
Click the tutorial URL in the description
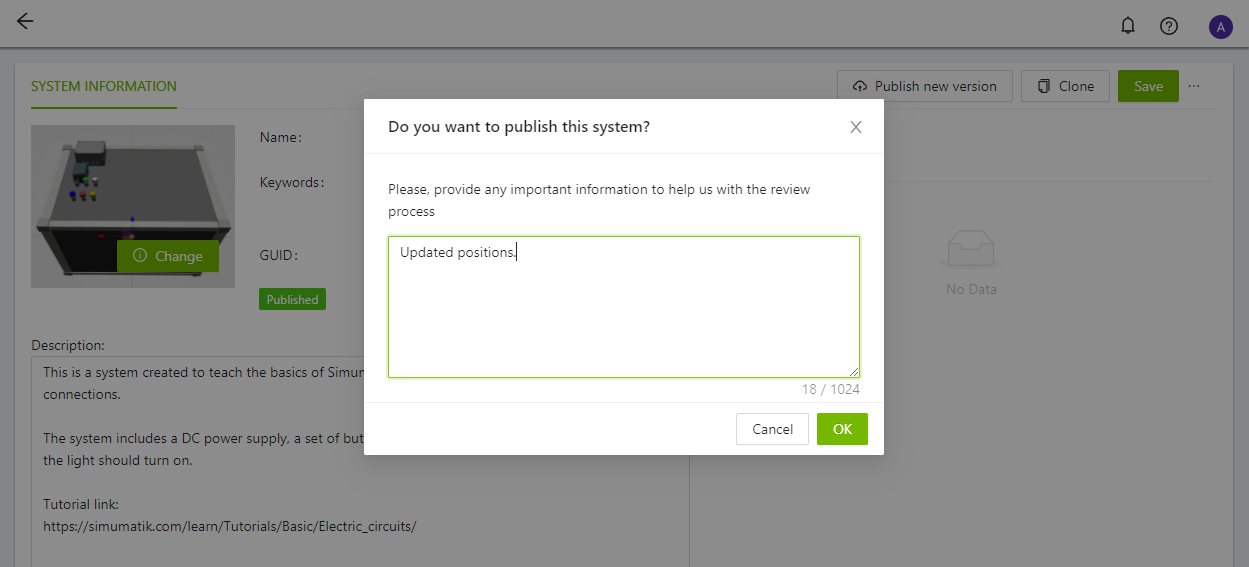229,525
